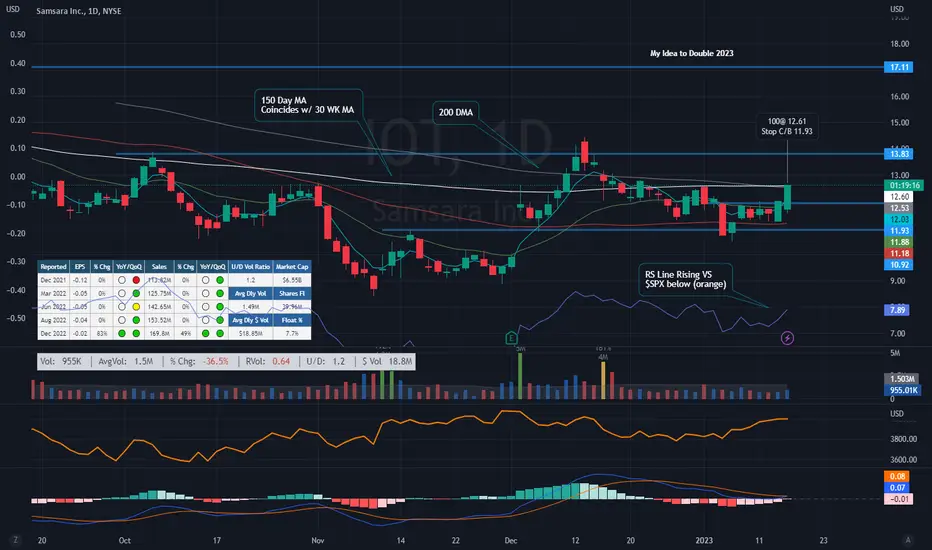
Task: Click the 'Dec 2022' reported row cell
Action: [53, 334]
